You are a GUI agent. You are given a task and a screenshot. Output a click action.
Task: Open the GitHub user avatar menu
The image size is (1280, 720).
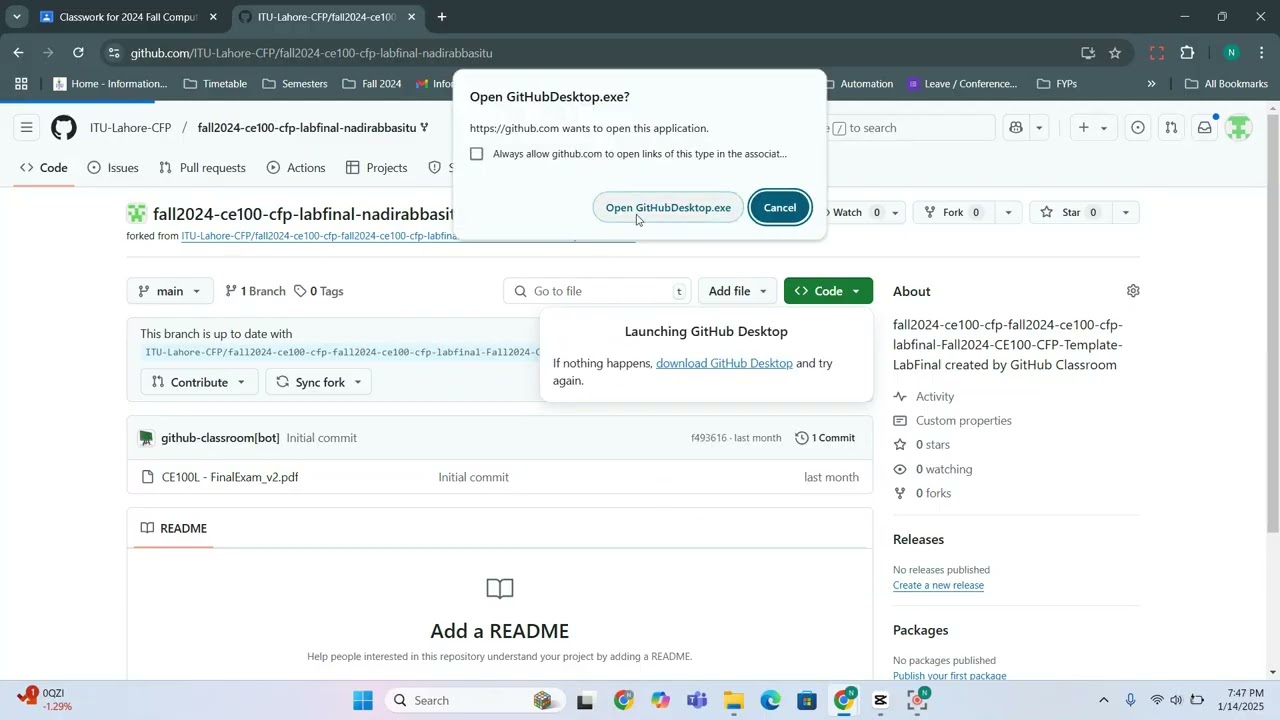coord(1239,128)
